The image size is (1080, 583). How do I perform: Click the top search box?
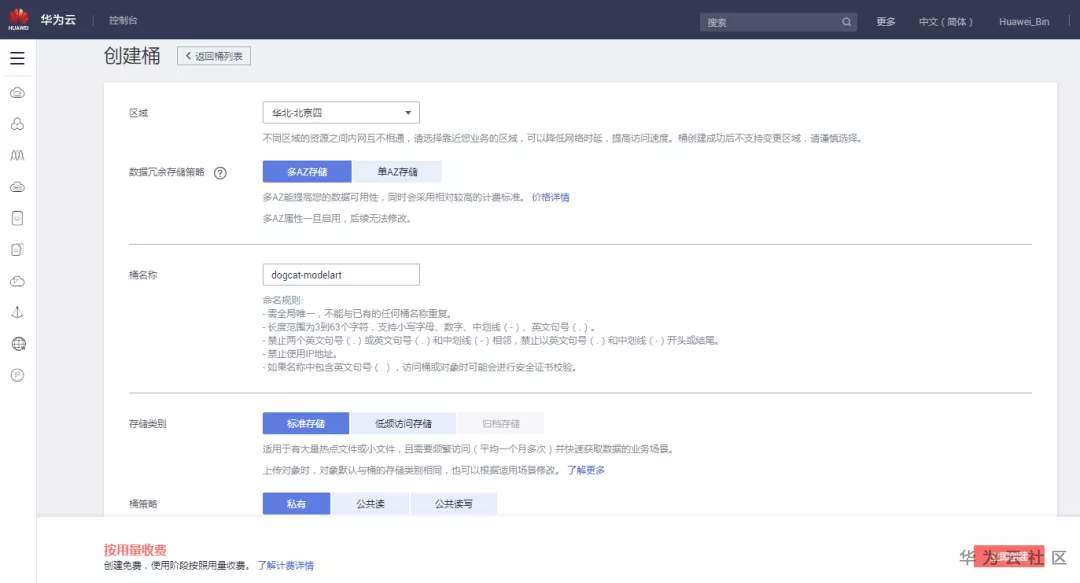pyautogui.click(x=778, y=22)
